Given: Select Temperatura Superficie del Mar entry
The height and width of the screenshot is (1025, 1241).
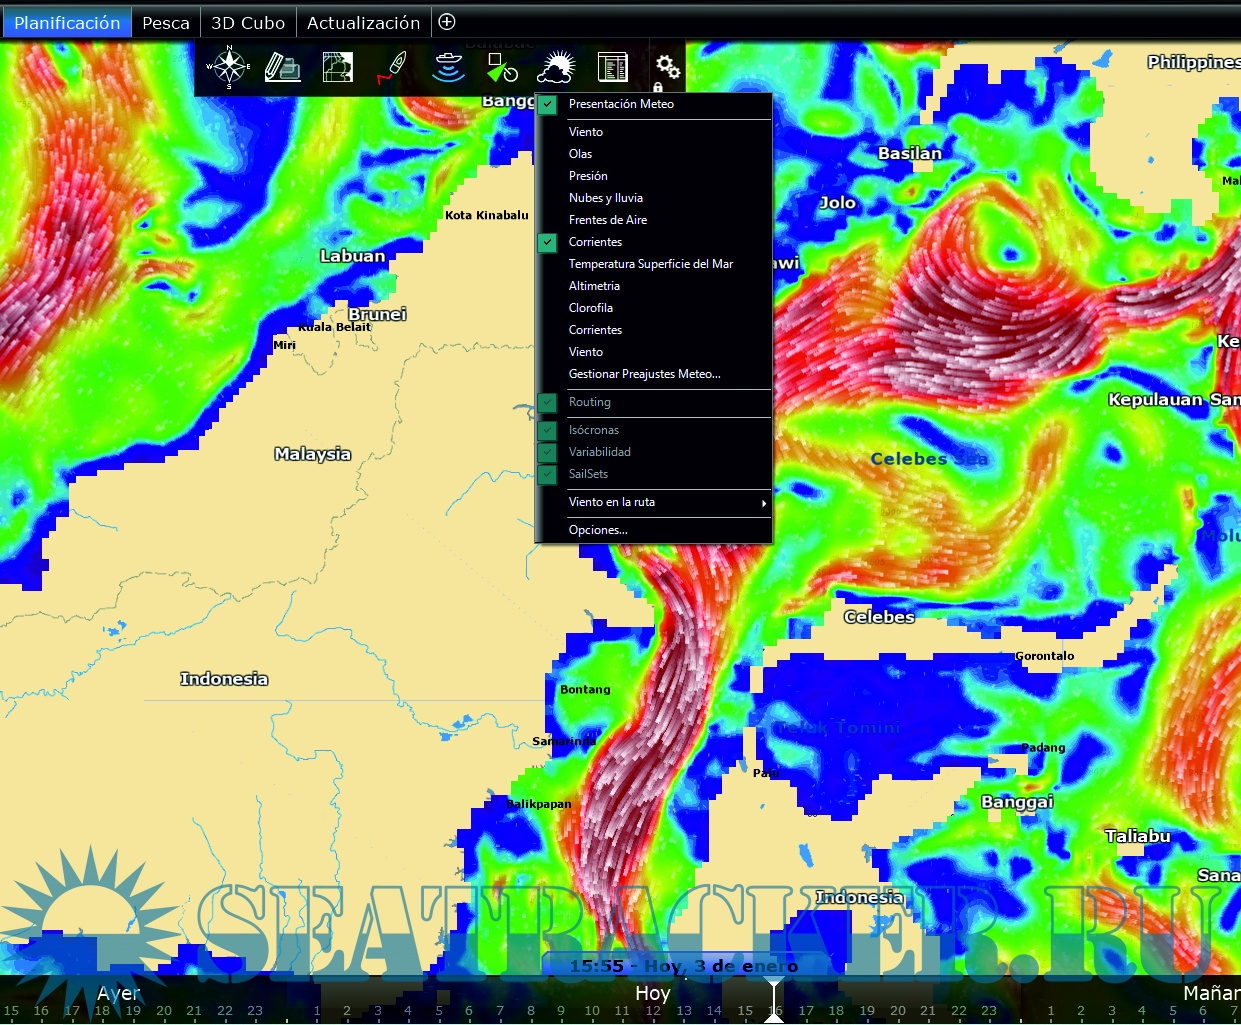Looking at the screenshot, I should 651,264.
